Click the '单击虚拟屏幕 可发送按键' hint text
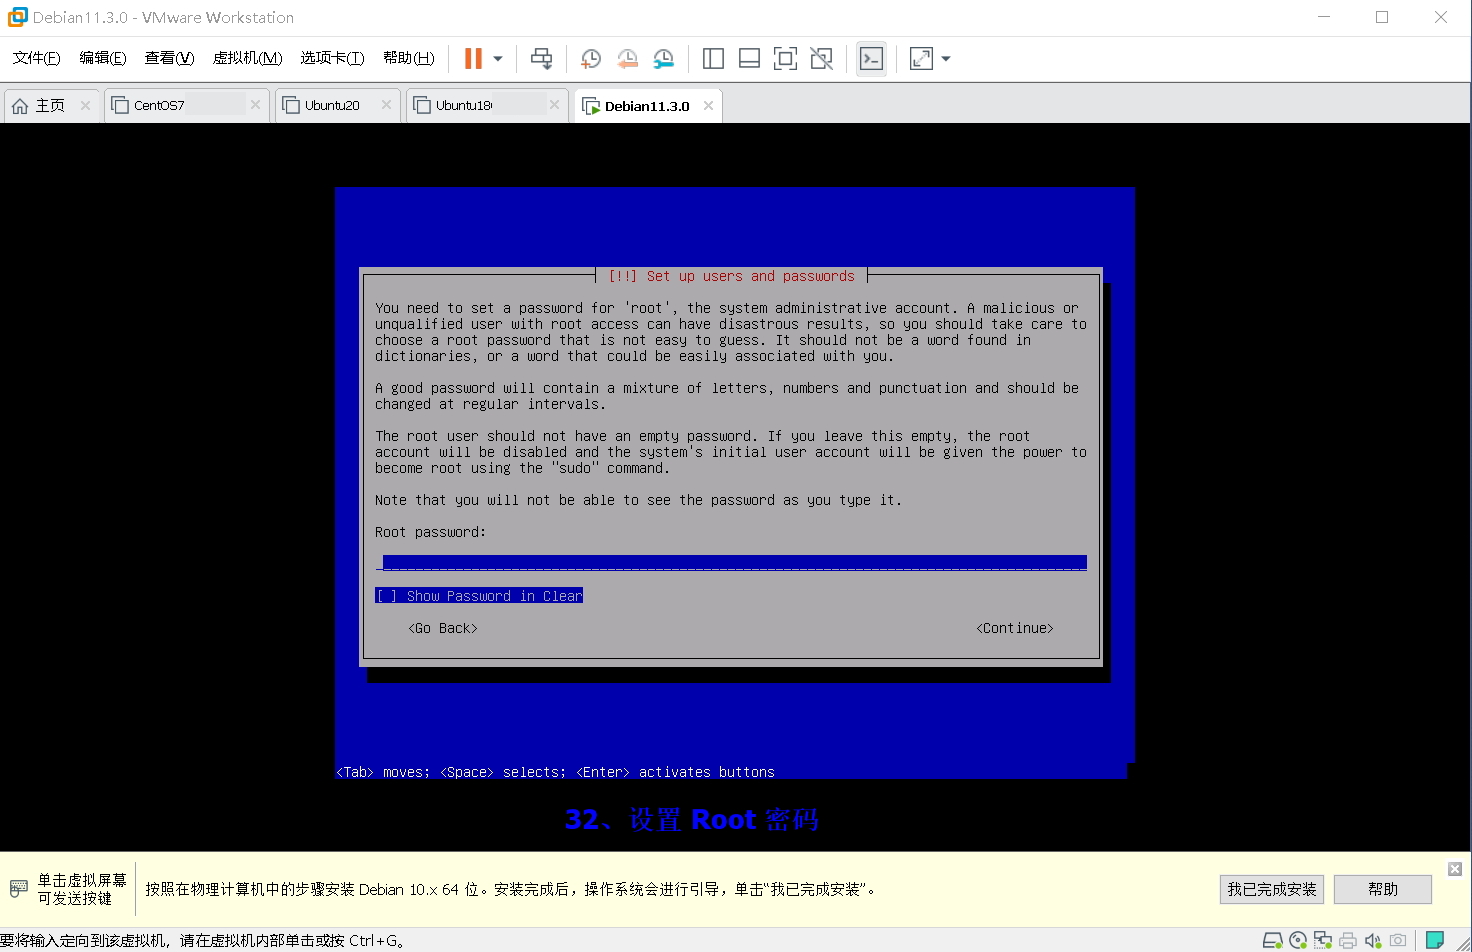This screenshot has width=1472, height=952. click(82, 889)
